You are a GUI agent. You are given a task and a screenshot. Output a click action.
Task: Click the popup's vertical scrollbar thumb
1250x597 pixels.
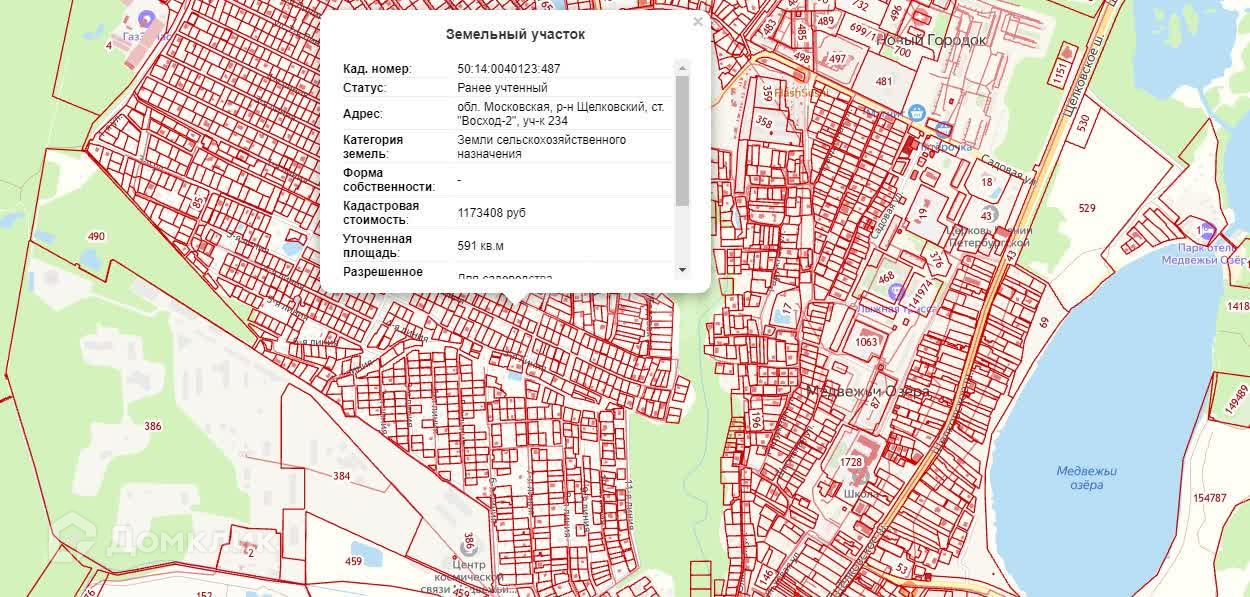pos(683,140)
